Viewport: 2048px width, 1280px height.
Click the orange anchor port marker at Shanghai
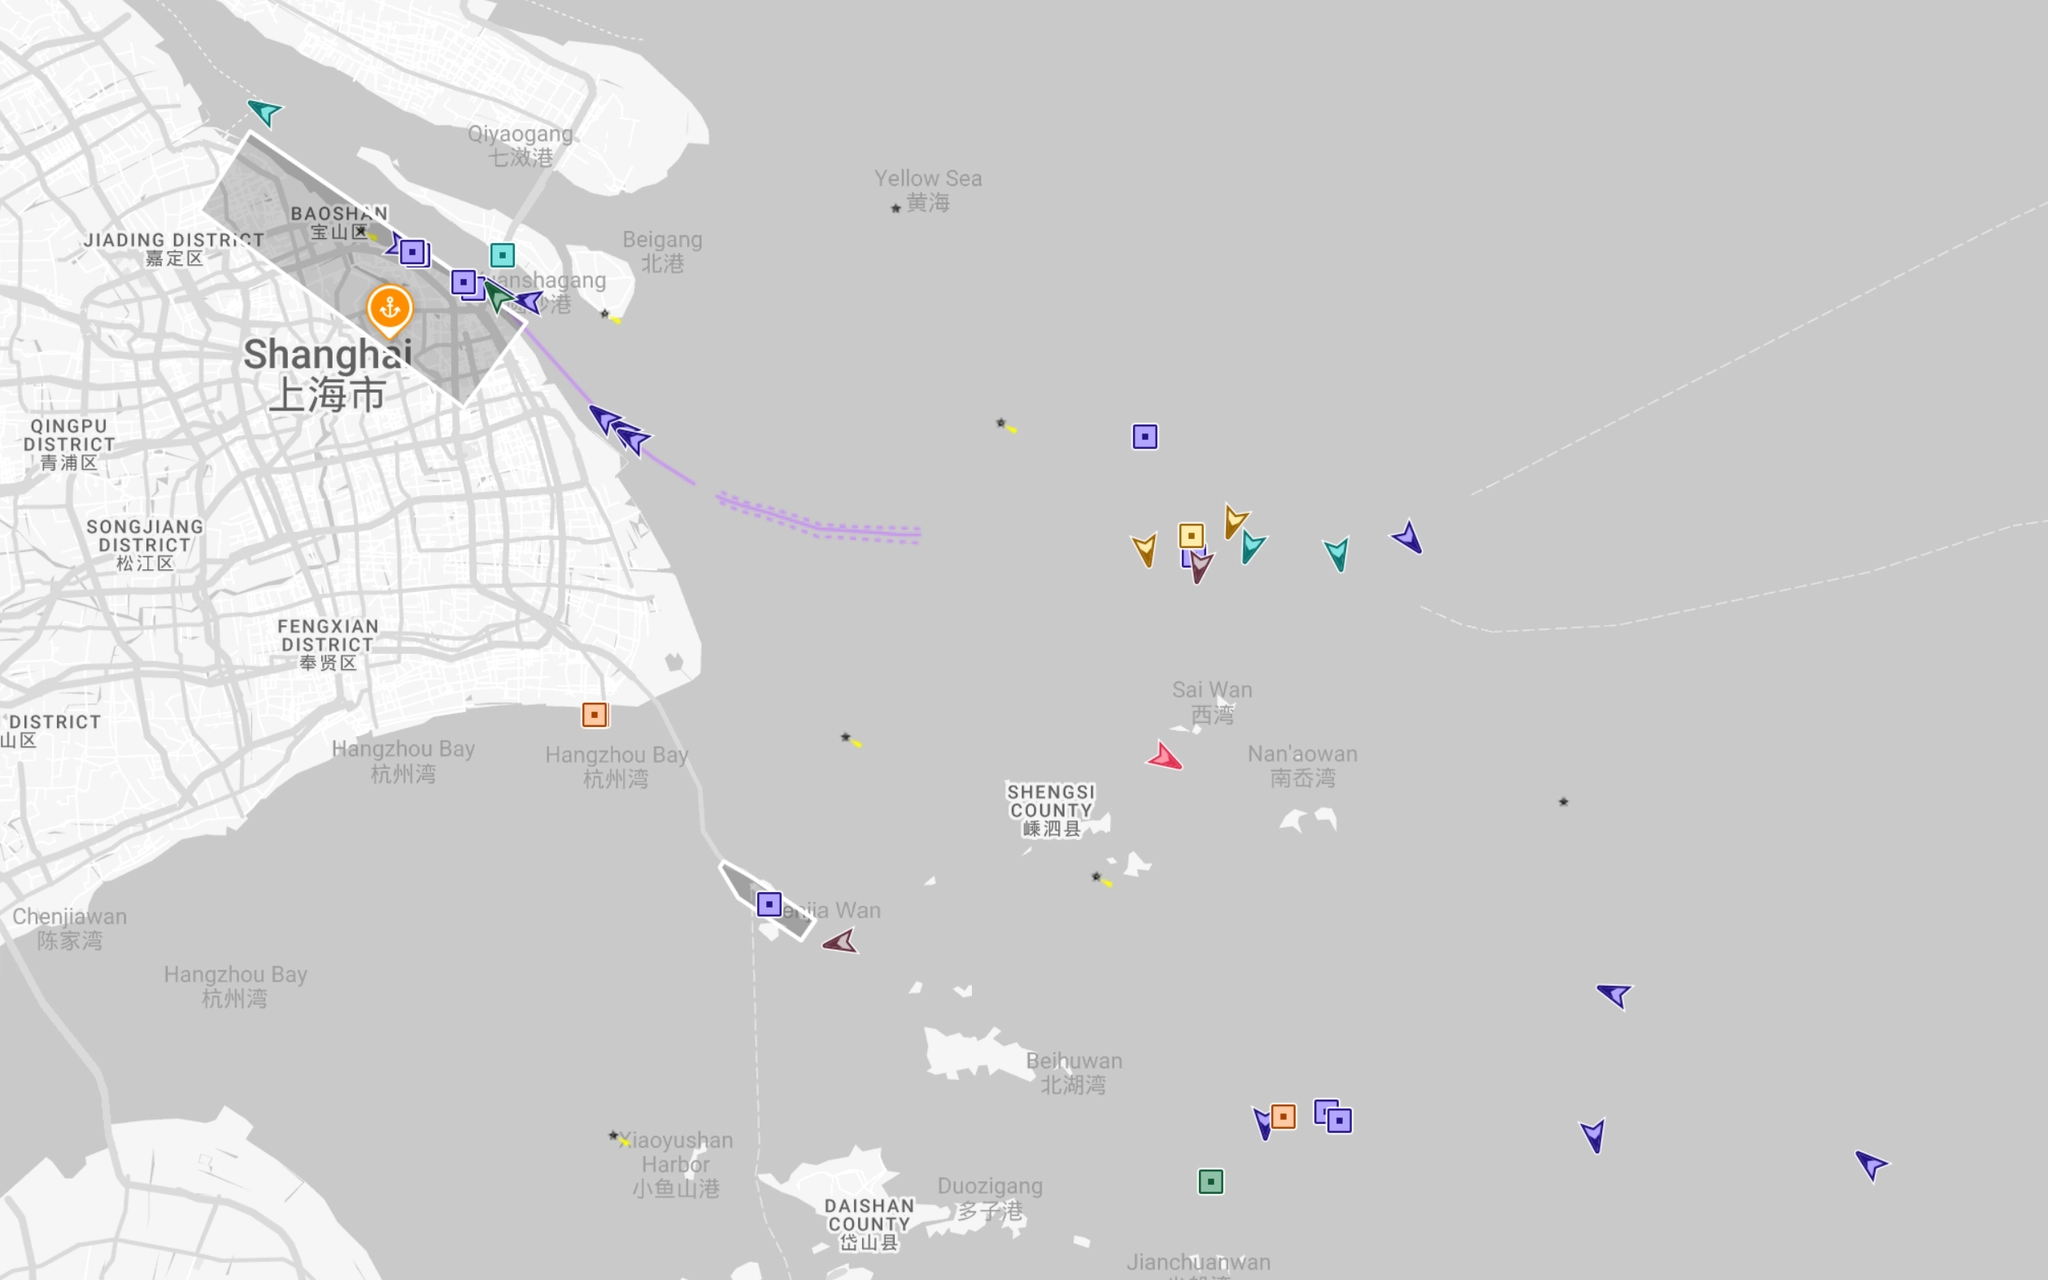[x=389, y=308]
